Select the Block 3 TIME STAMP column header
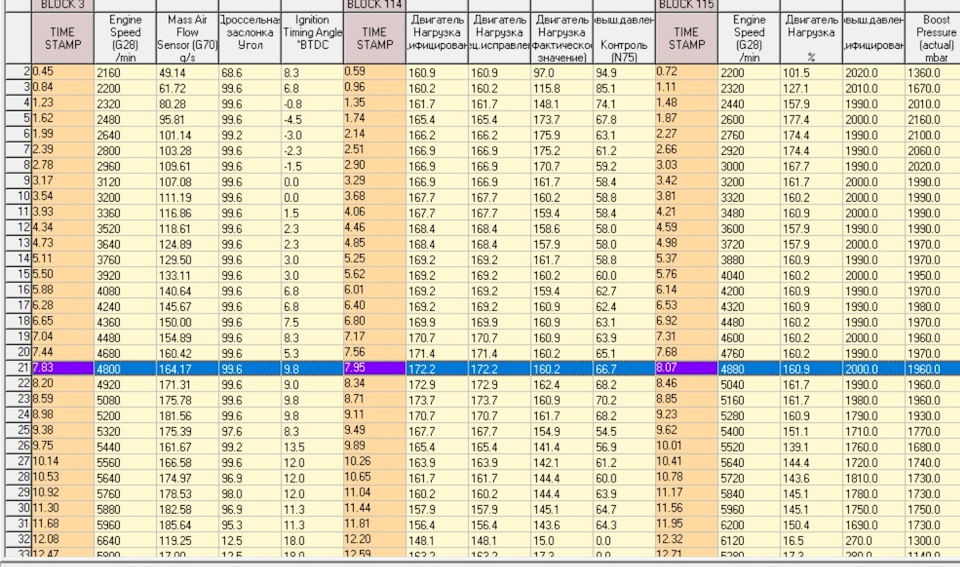The image size is (960, 567). (x=62, y=38)
